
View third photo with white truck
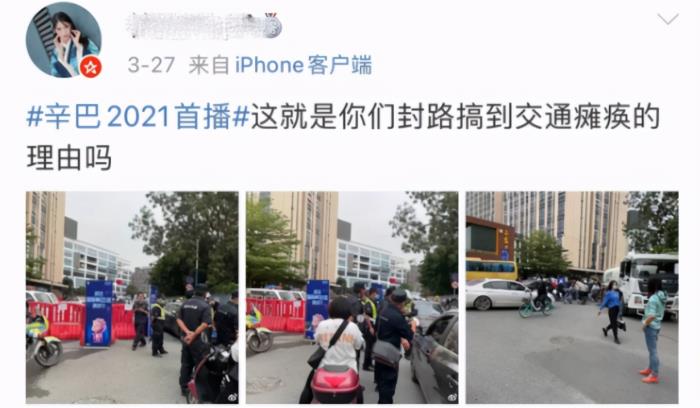572,298
